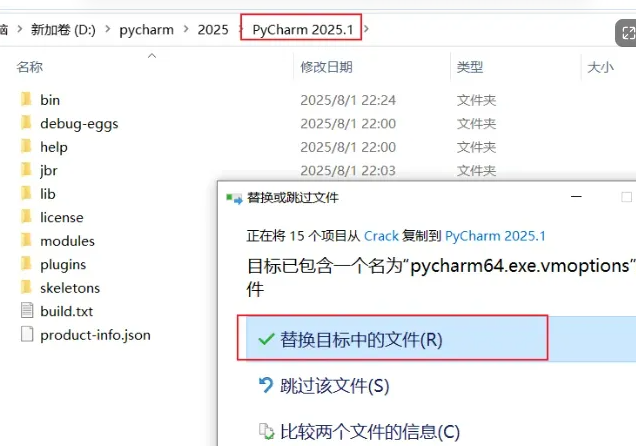636x446 pixels.
Task: Expand the chevron after PyCharm 2025.1 breadcrumb
Action: click(366, 29)
